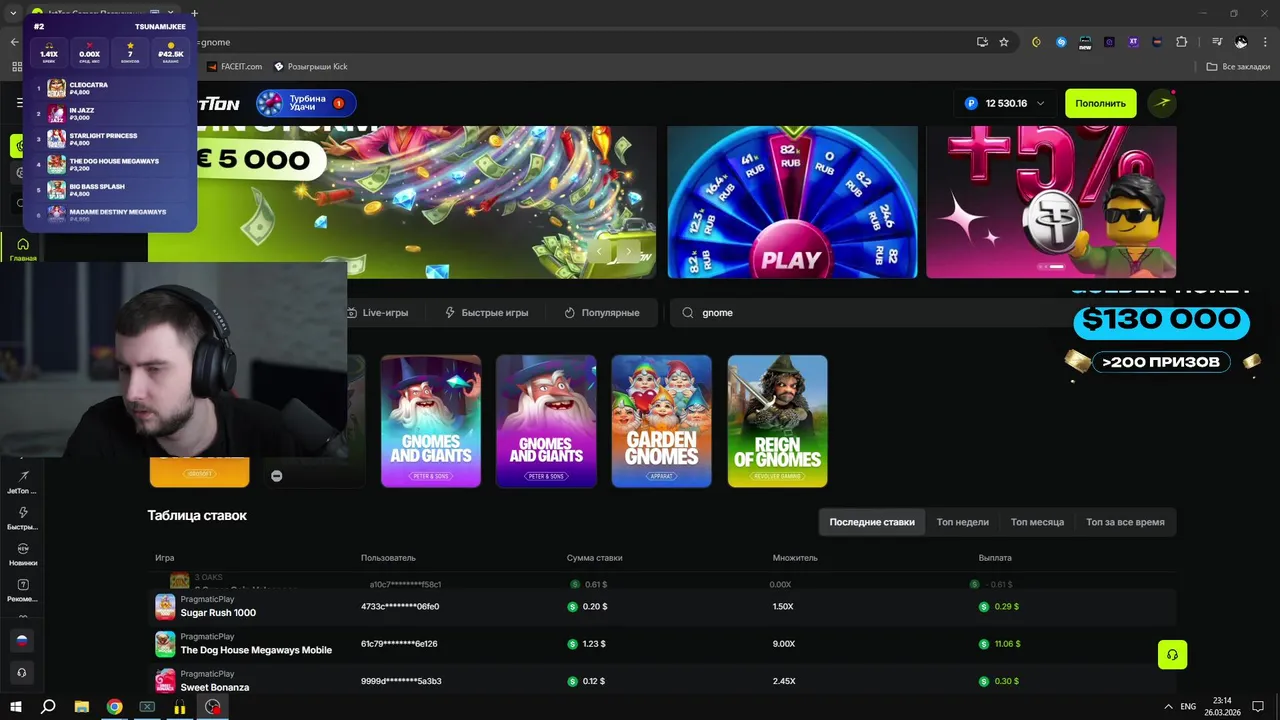Open the yellow crescent extension icon
The height and width of the screenshot is (720, 1280).
(1036, 42)
